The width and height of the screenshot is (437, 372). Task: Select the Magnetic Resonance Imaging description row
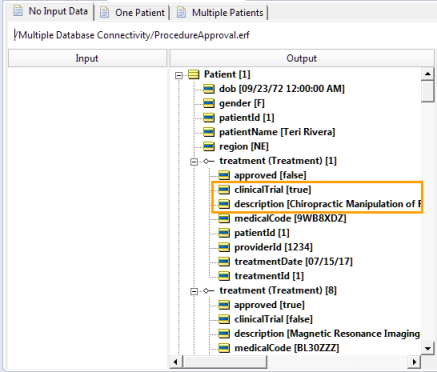click(x=327, y=334)
